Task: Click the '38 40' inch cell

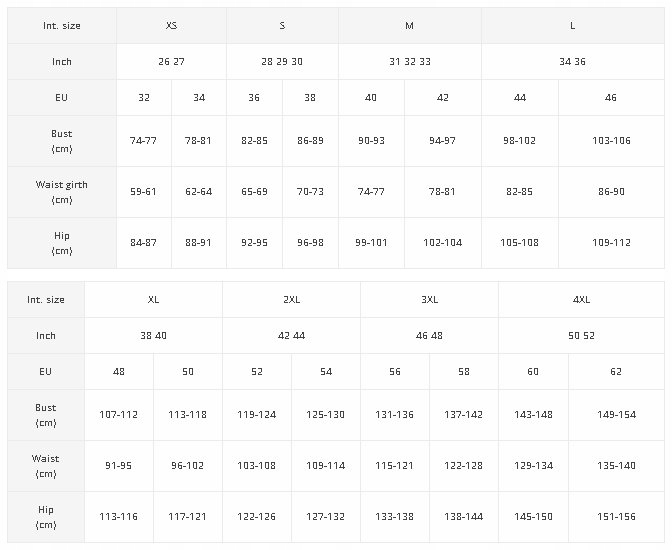Action: point(153,336)
